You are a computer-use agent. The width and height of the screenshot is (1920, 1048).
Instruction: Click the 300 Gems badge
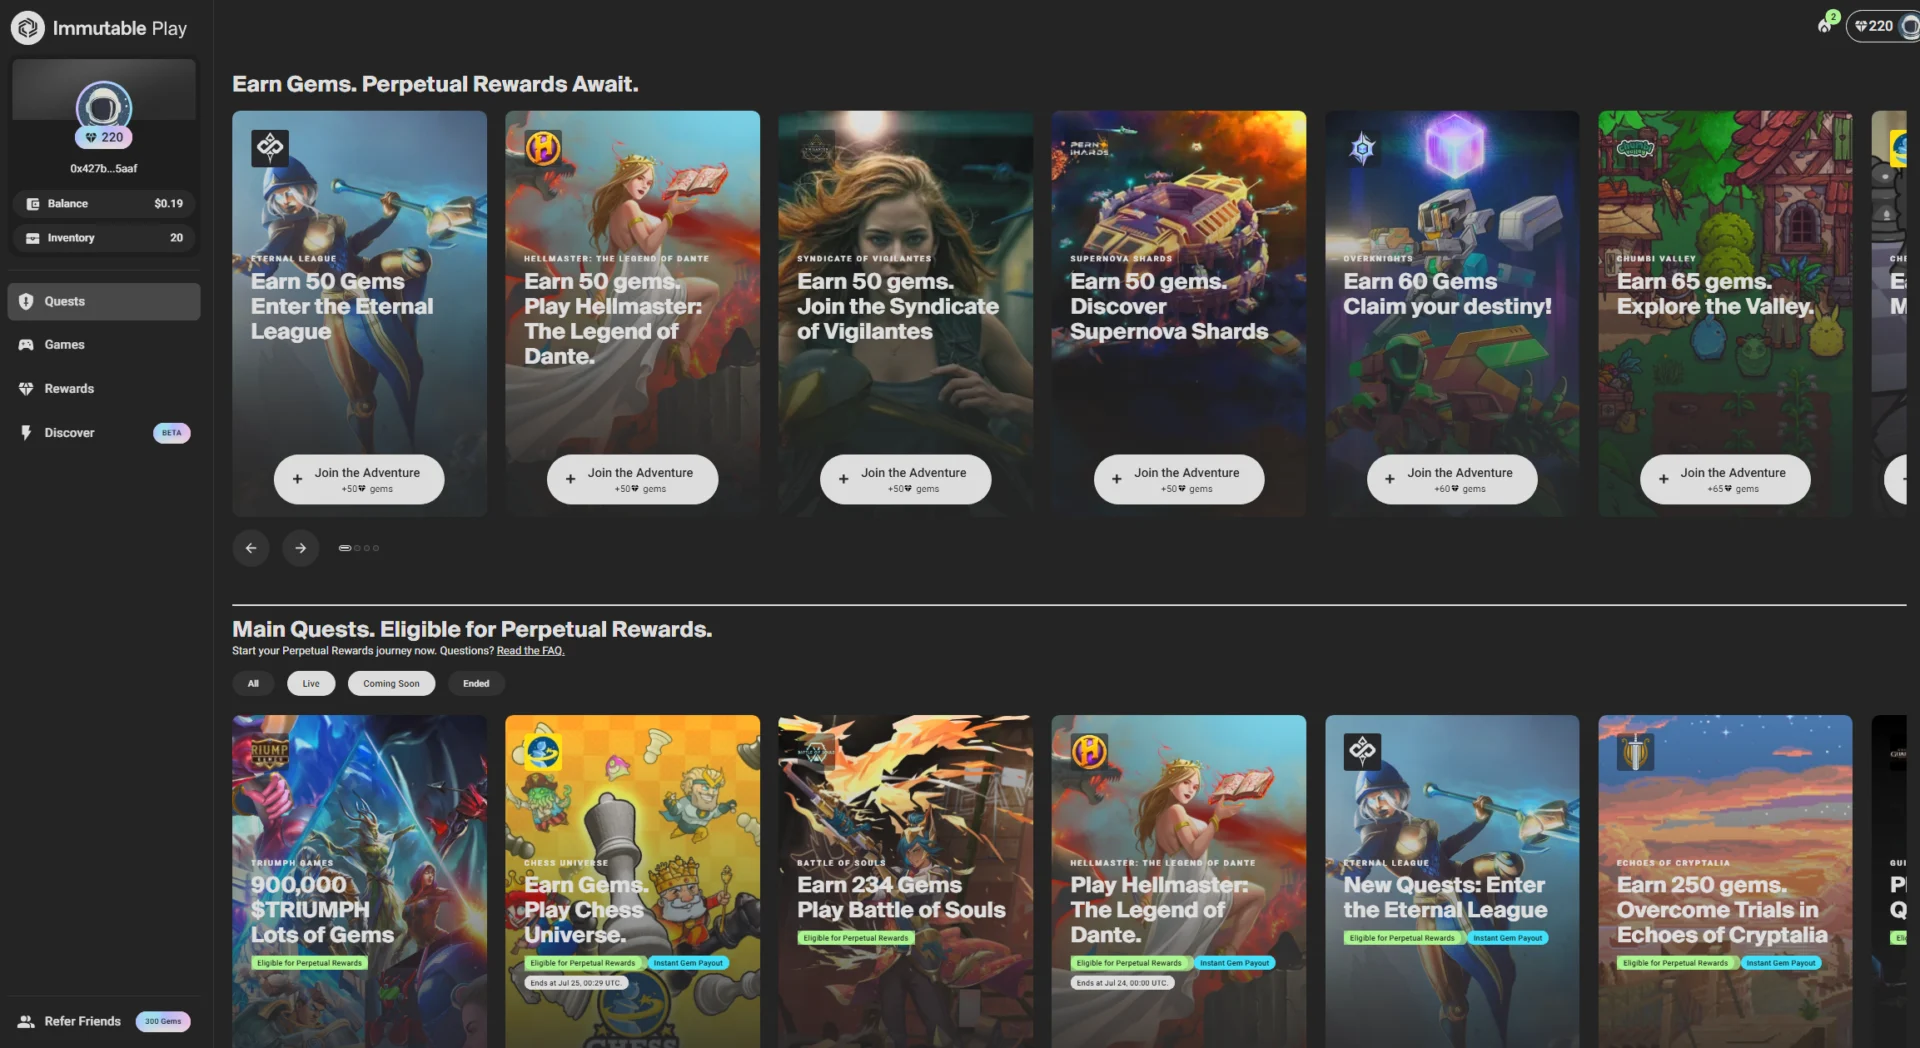point(163,1021)
